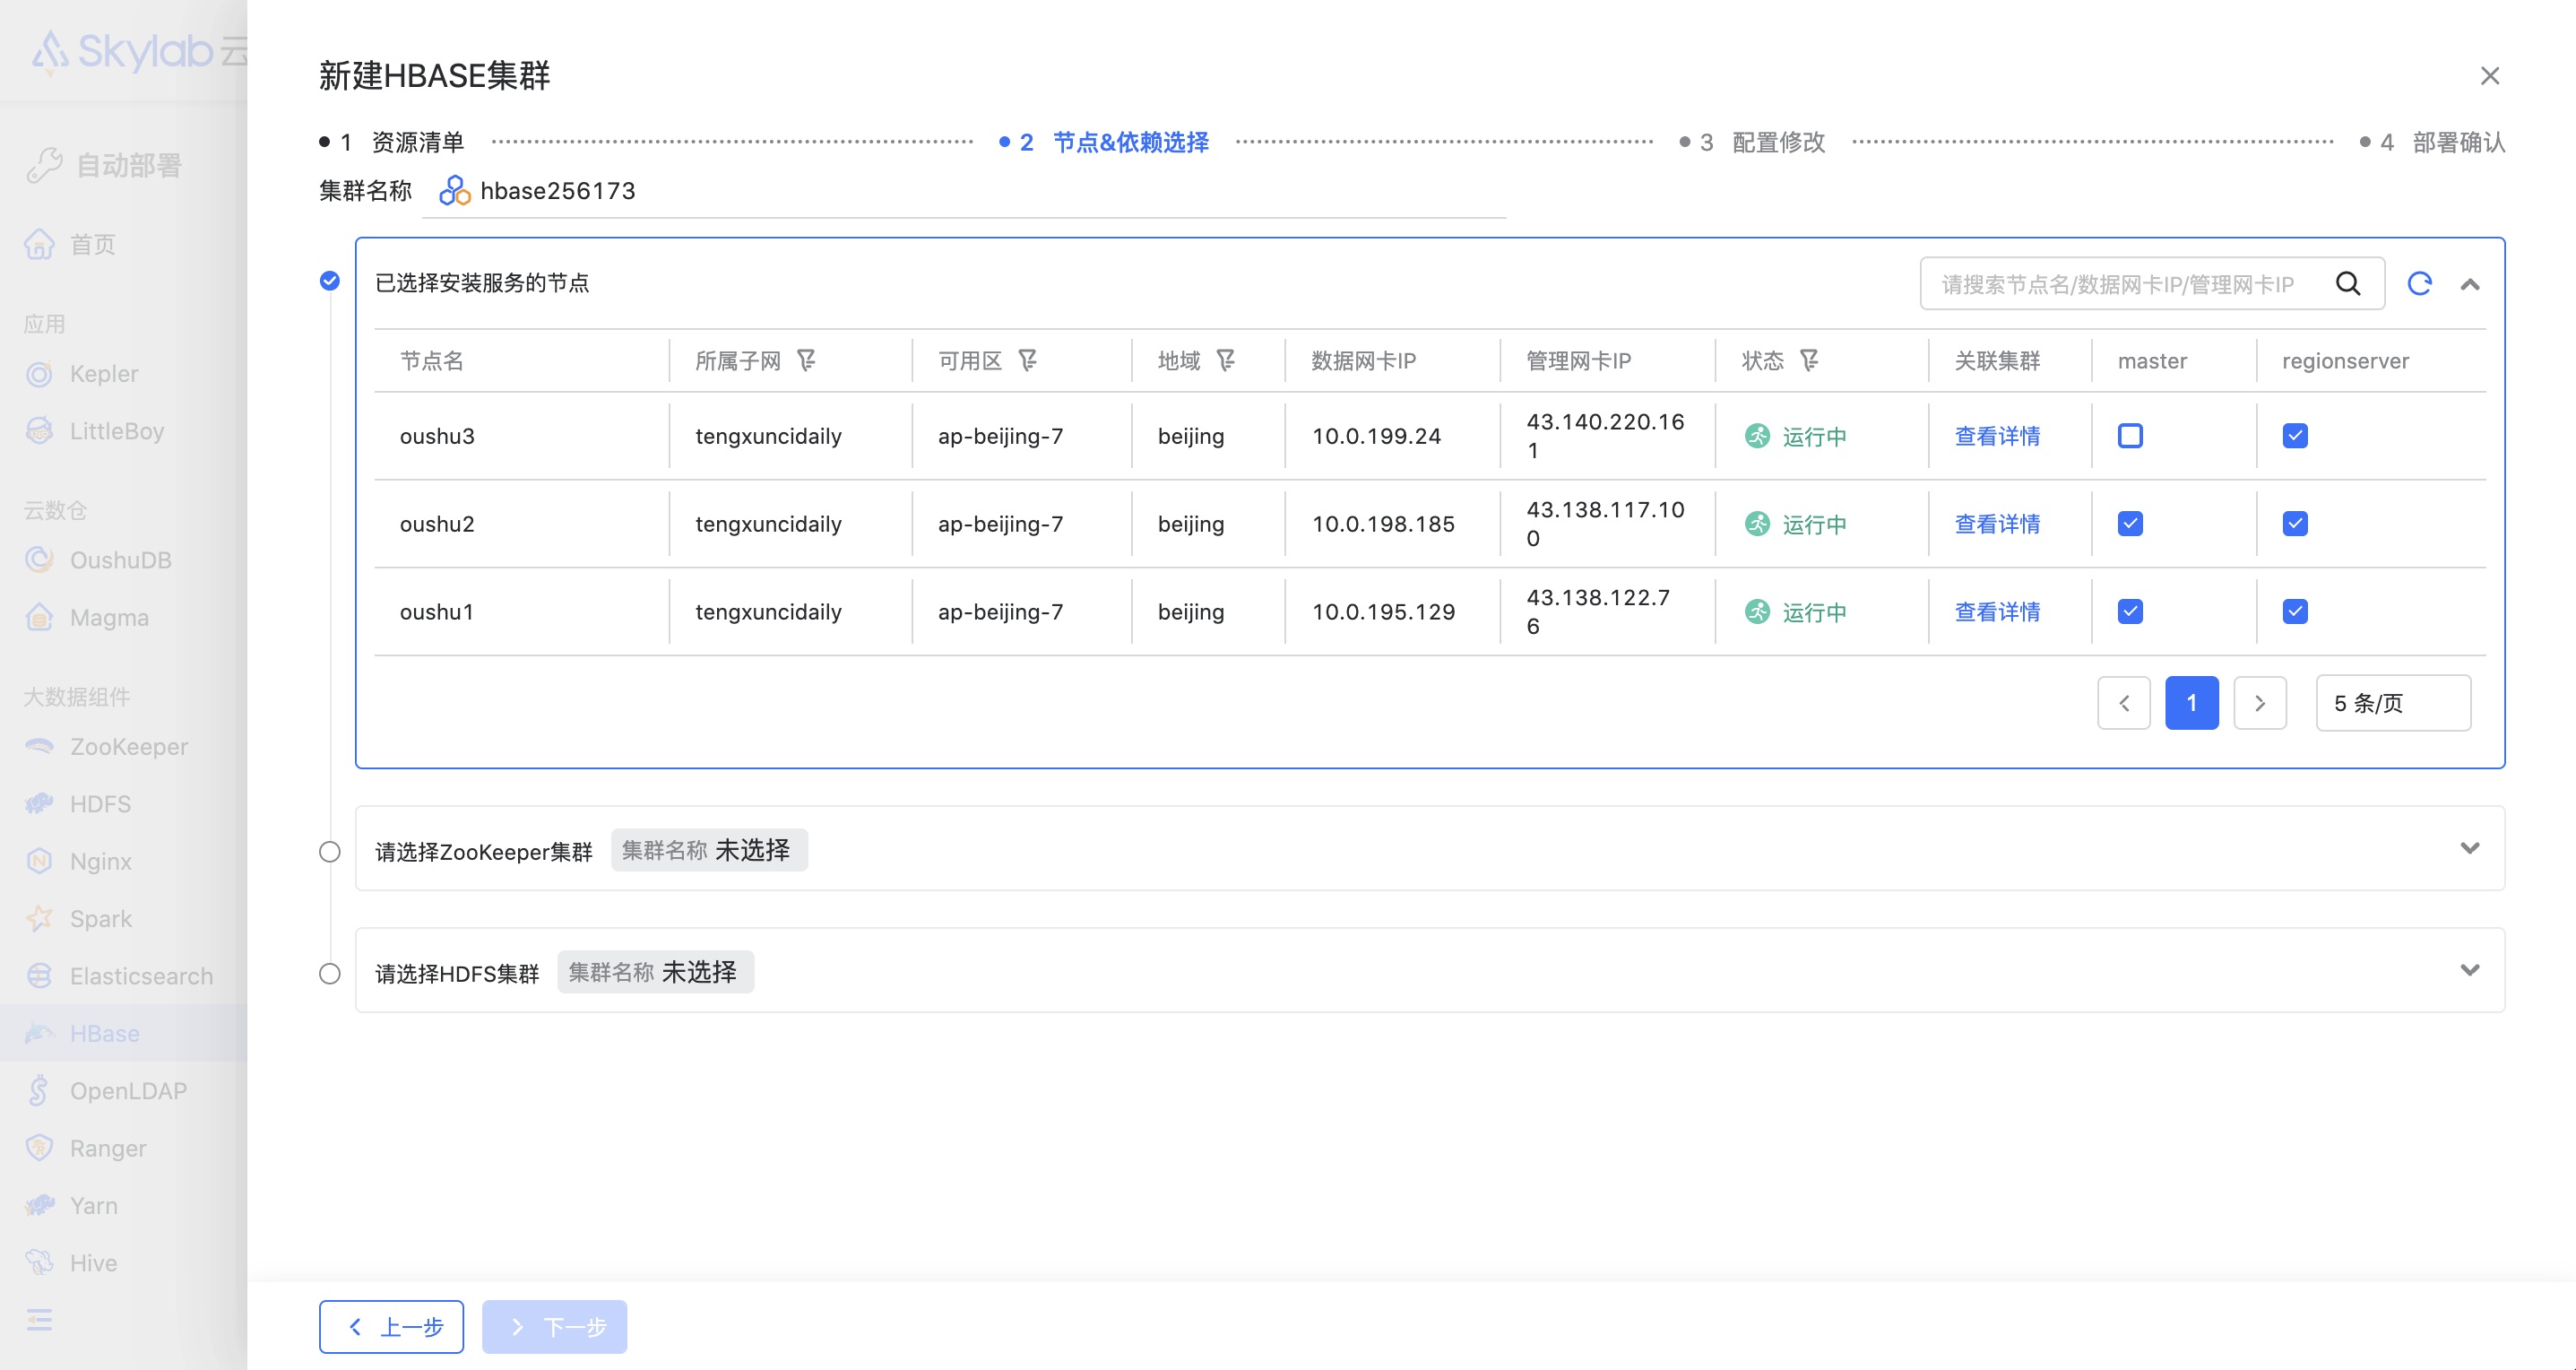
Task: Uncheck regionserver for oushu3
Action: [x=2295, y=436]
